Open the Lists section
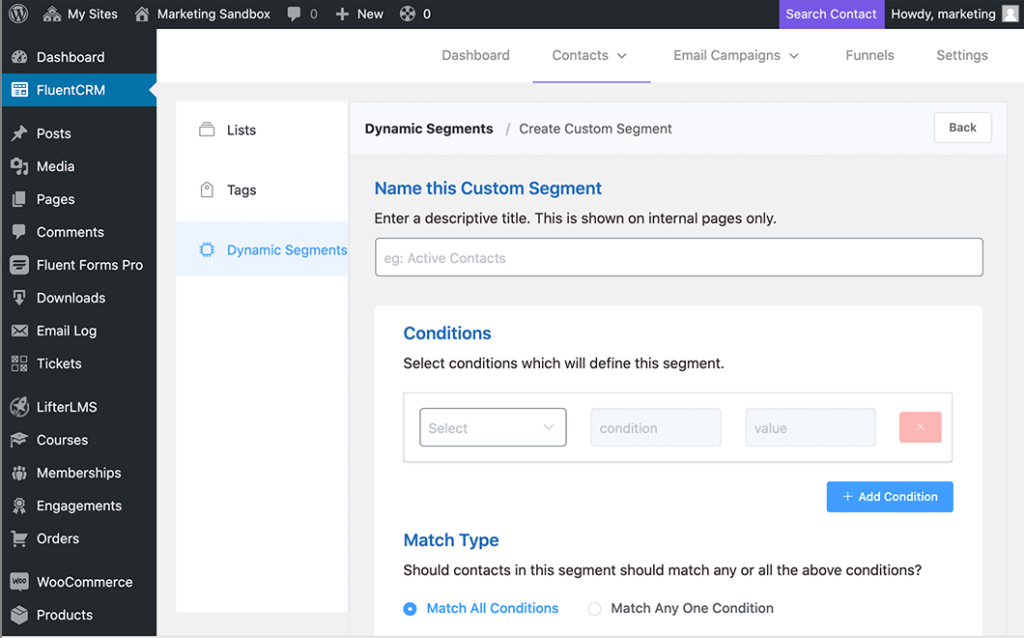 [x=263, y=130]
